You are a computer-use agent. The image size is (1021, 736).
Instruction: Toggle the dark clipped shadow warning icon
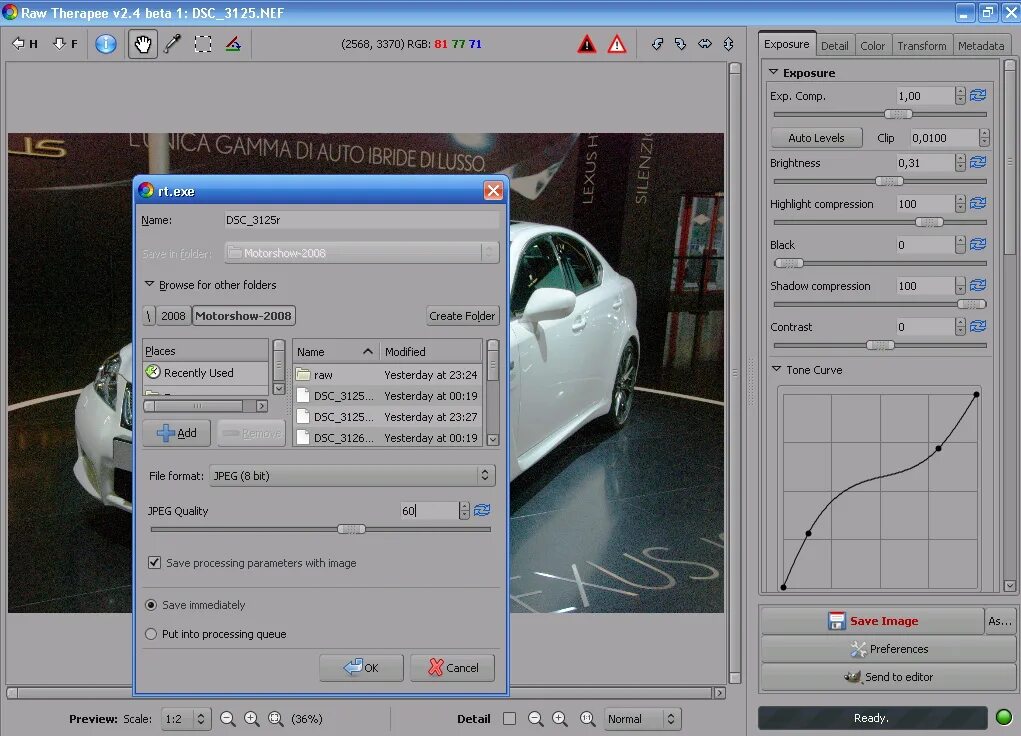pos(587,44)
